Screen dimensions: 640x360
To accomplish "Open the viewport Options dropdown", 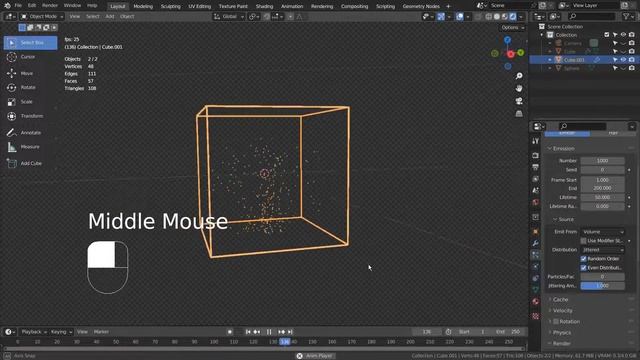I will click(513, 27).
